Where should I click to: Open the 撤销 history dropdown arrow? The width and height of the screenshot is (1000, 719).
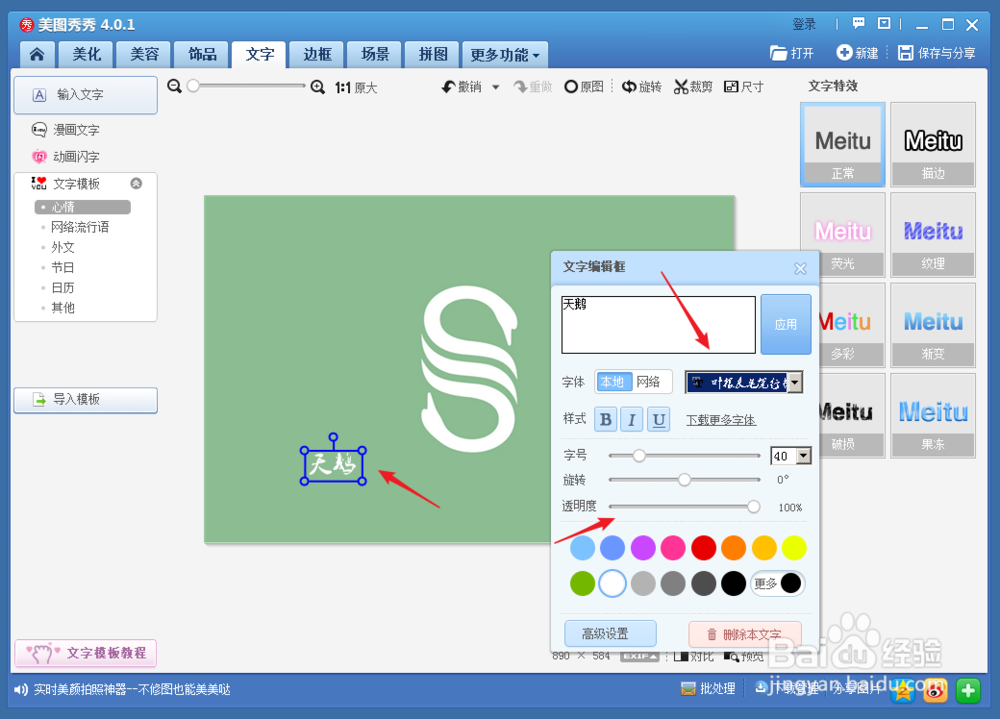coord(496,87)
